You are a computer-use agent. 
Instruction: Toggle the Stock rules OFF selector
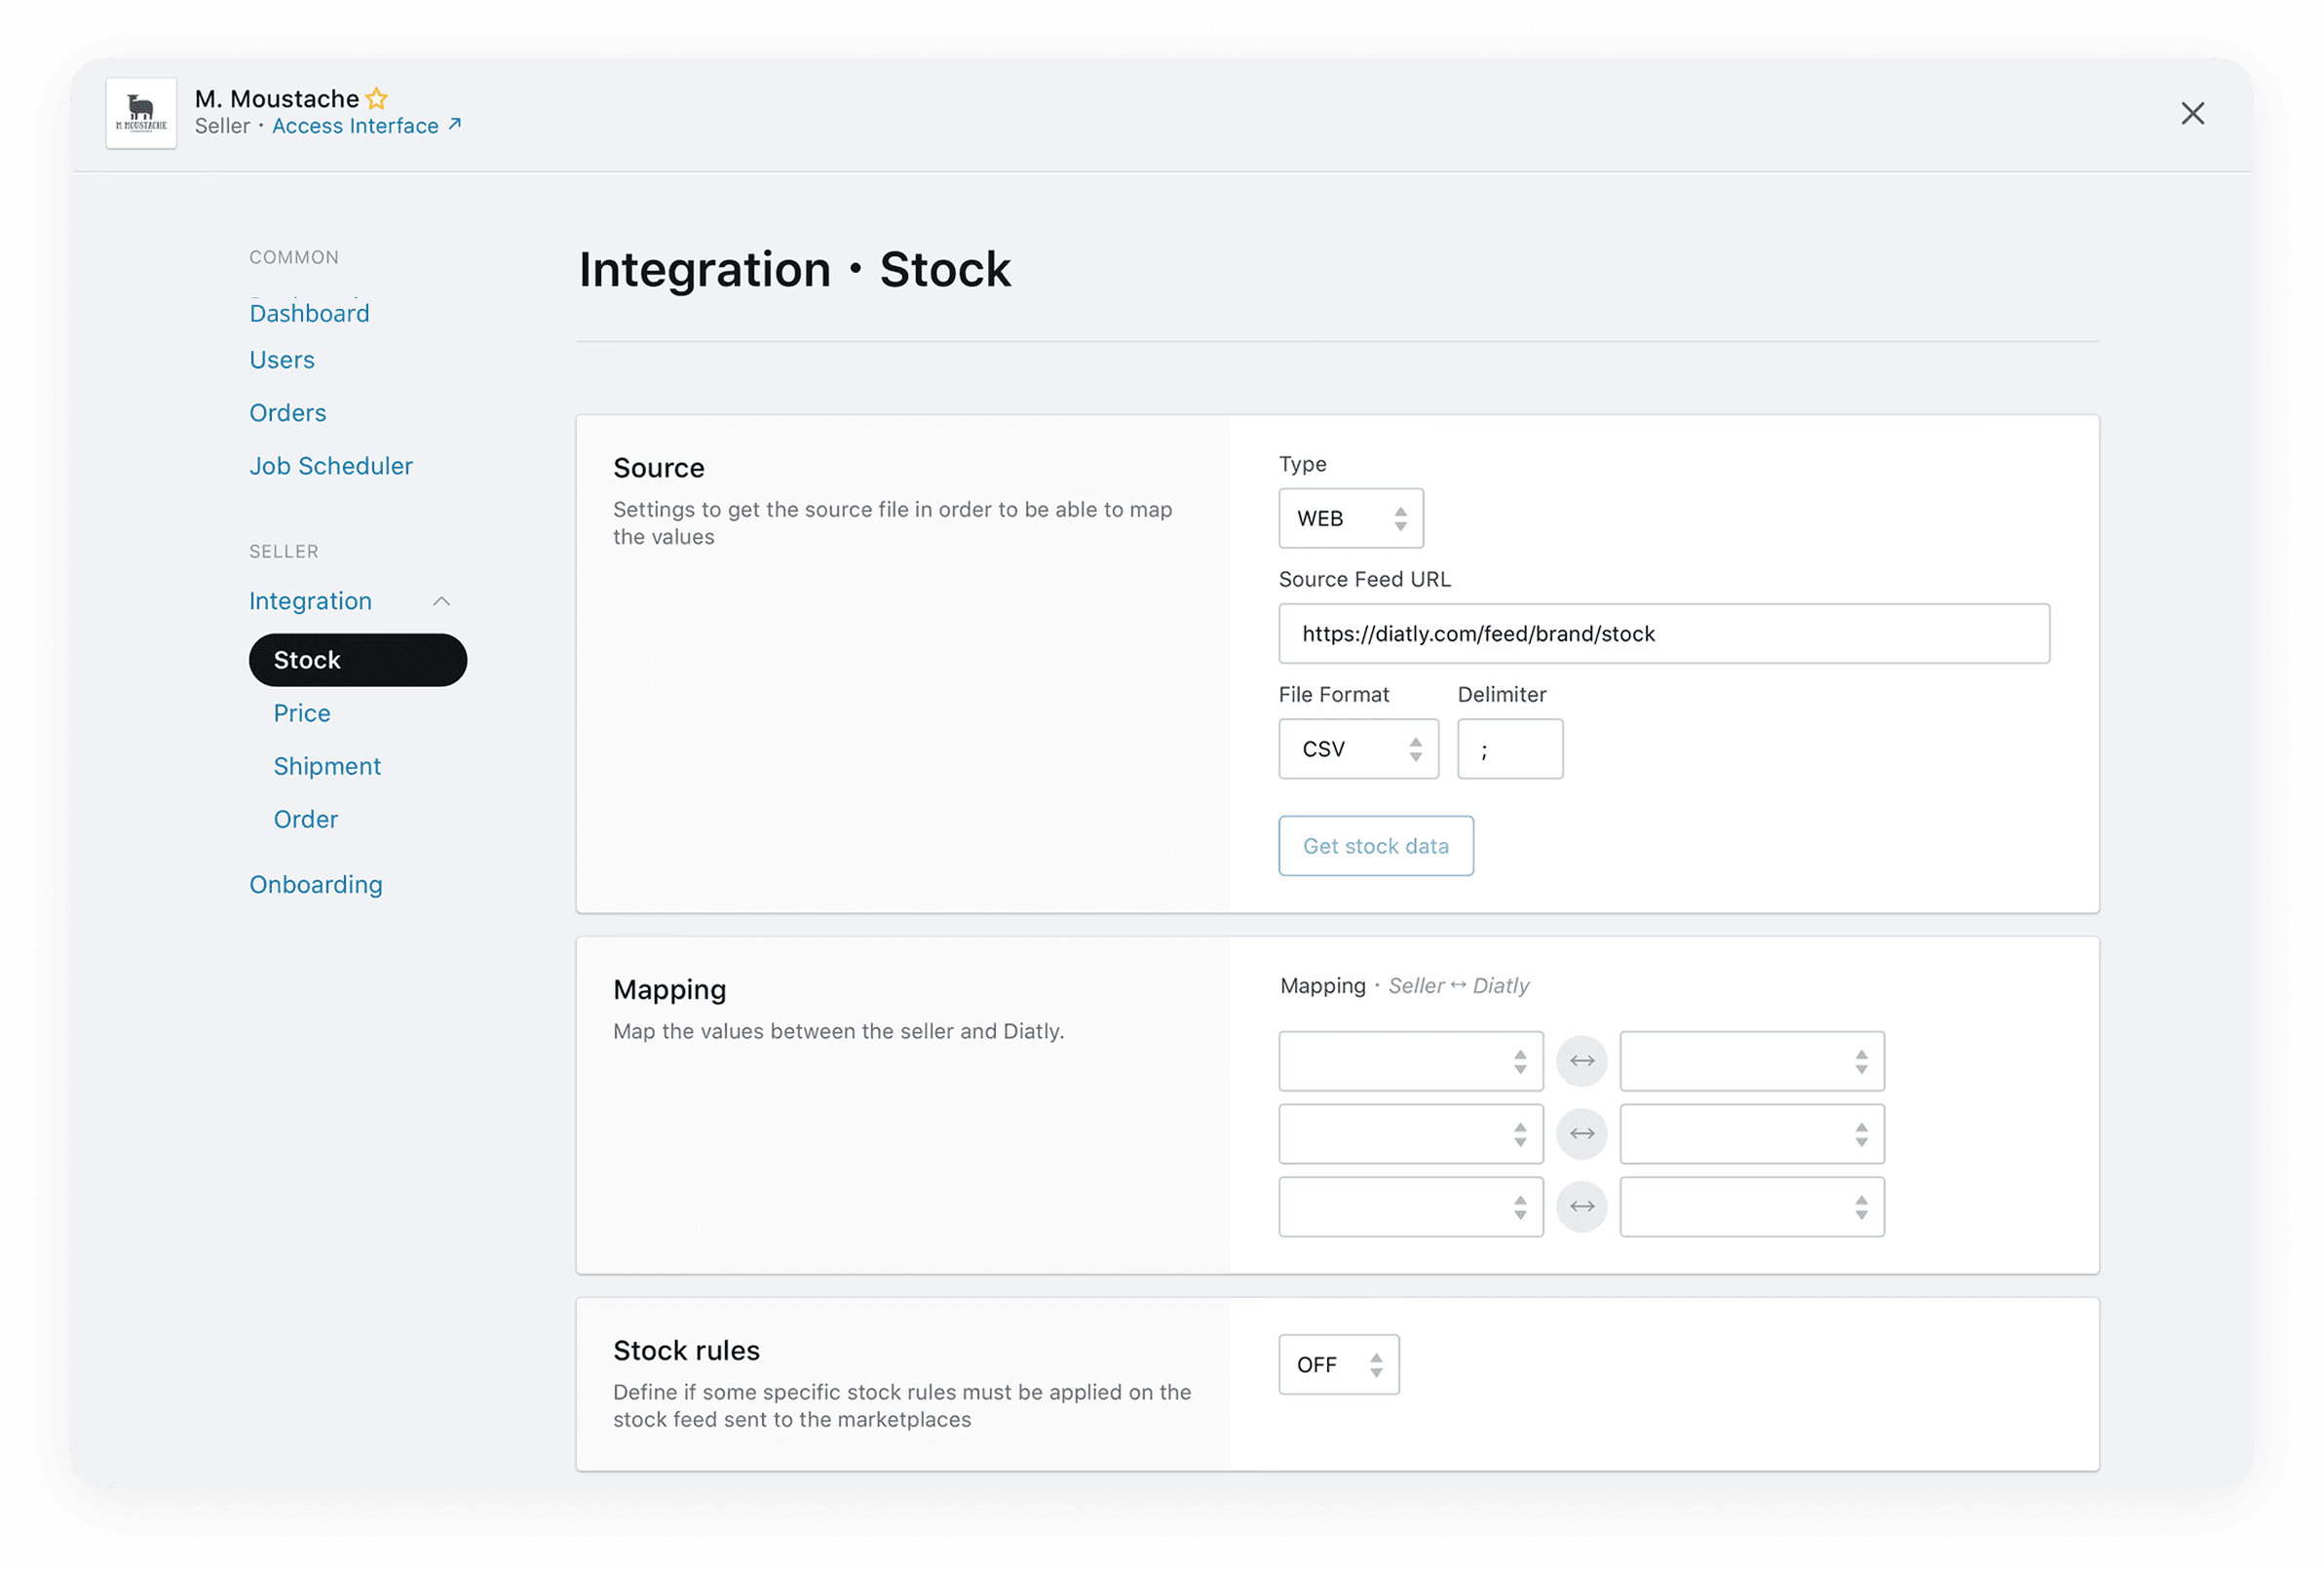click(x=1338, y=1365)
